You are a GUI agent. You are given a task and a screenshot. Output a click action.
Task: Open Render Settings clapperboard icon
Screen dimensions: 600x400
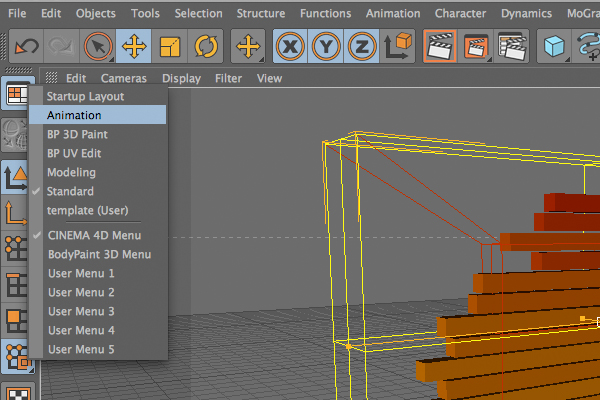pos(512,46)
